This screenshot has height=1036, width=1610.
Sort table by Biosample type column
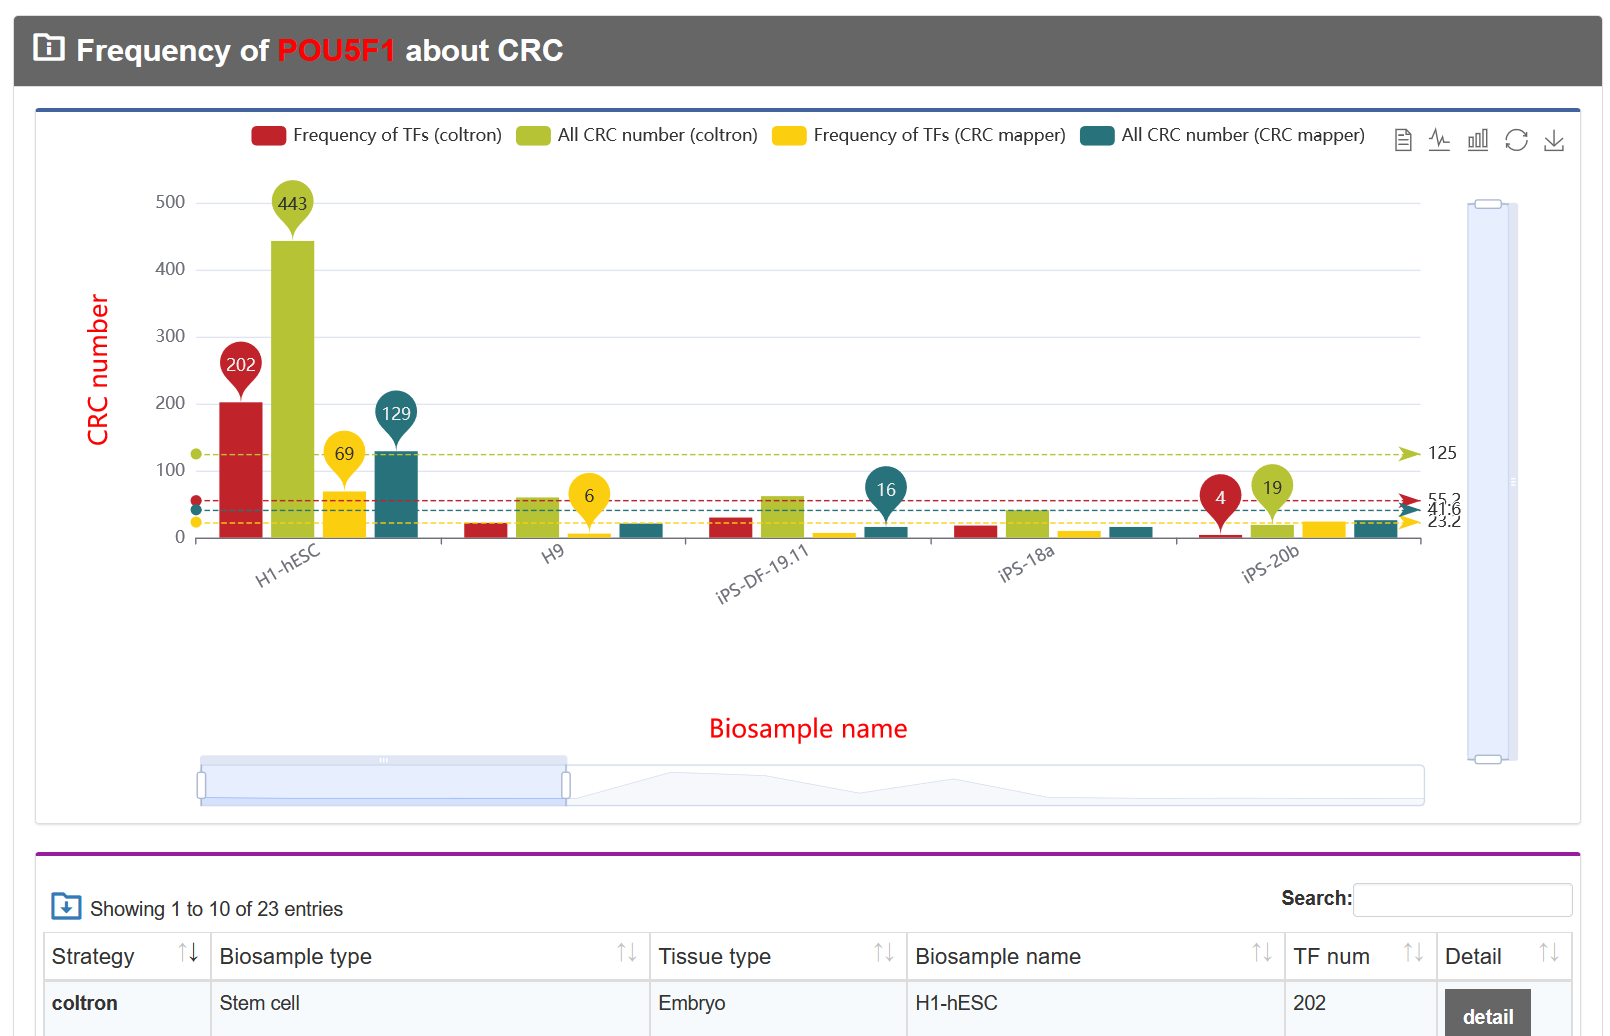point(430,956)
